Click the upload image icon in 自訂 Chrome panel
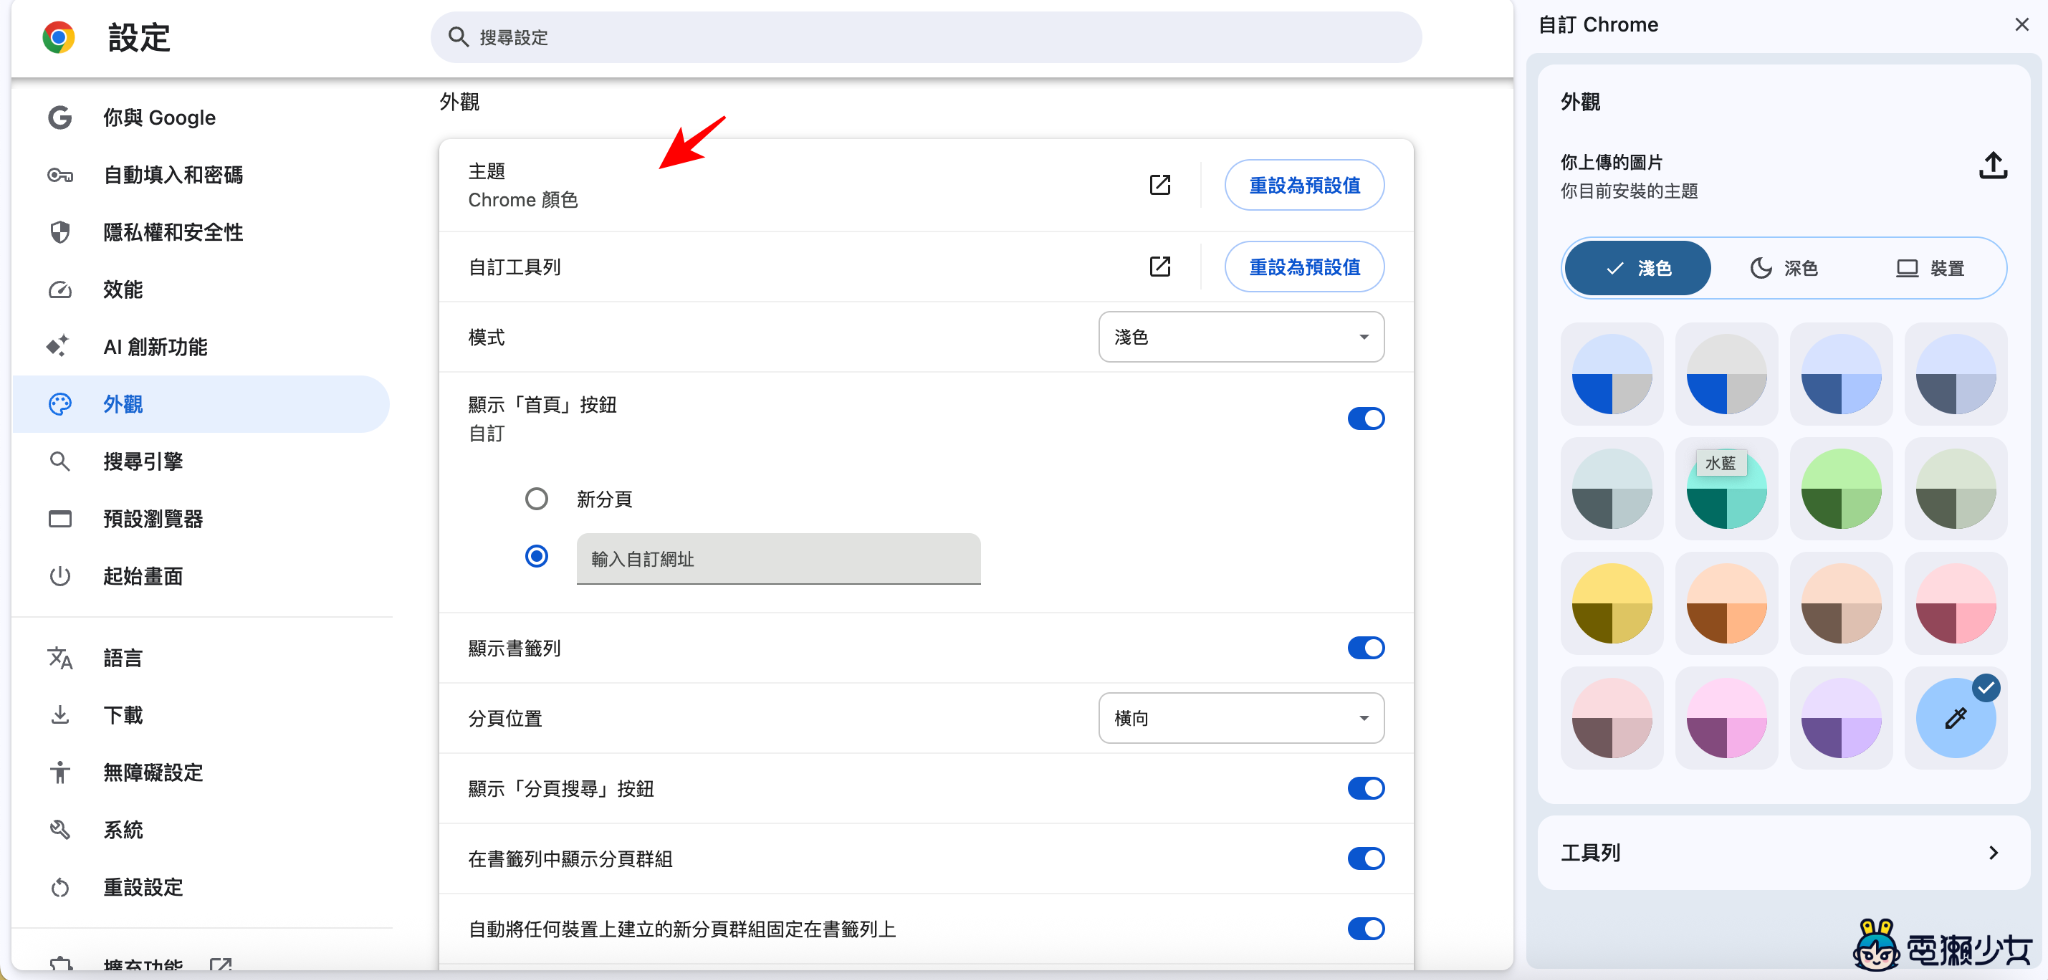This screenshot has width=2048, height=980. click(x=1993, y=165)
